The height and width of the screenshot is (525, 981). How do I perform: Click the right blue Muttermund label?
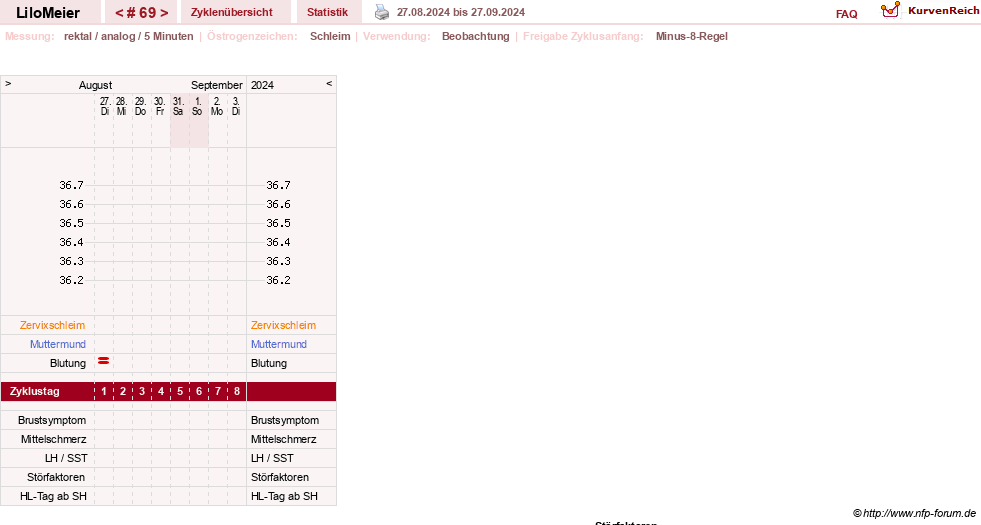[279, 344]
